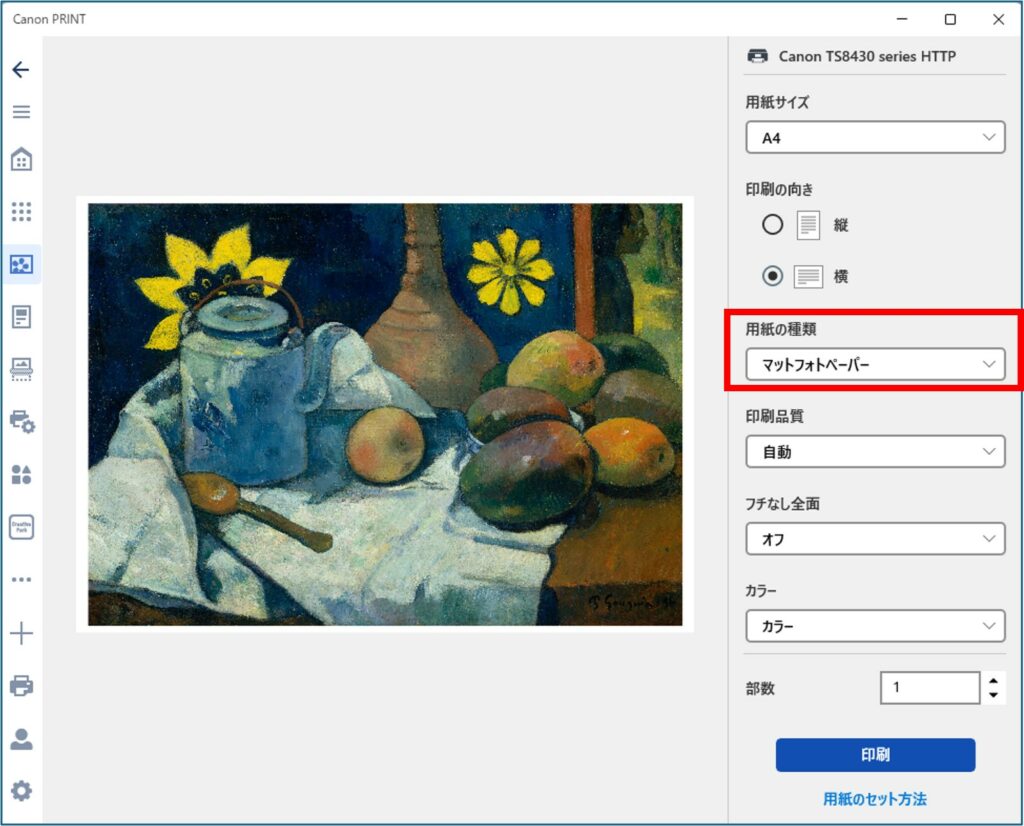Screen dimensions: 1024x826
Task: Open the photo print icon
Action: click(21, 264)
